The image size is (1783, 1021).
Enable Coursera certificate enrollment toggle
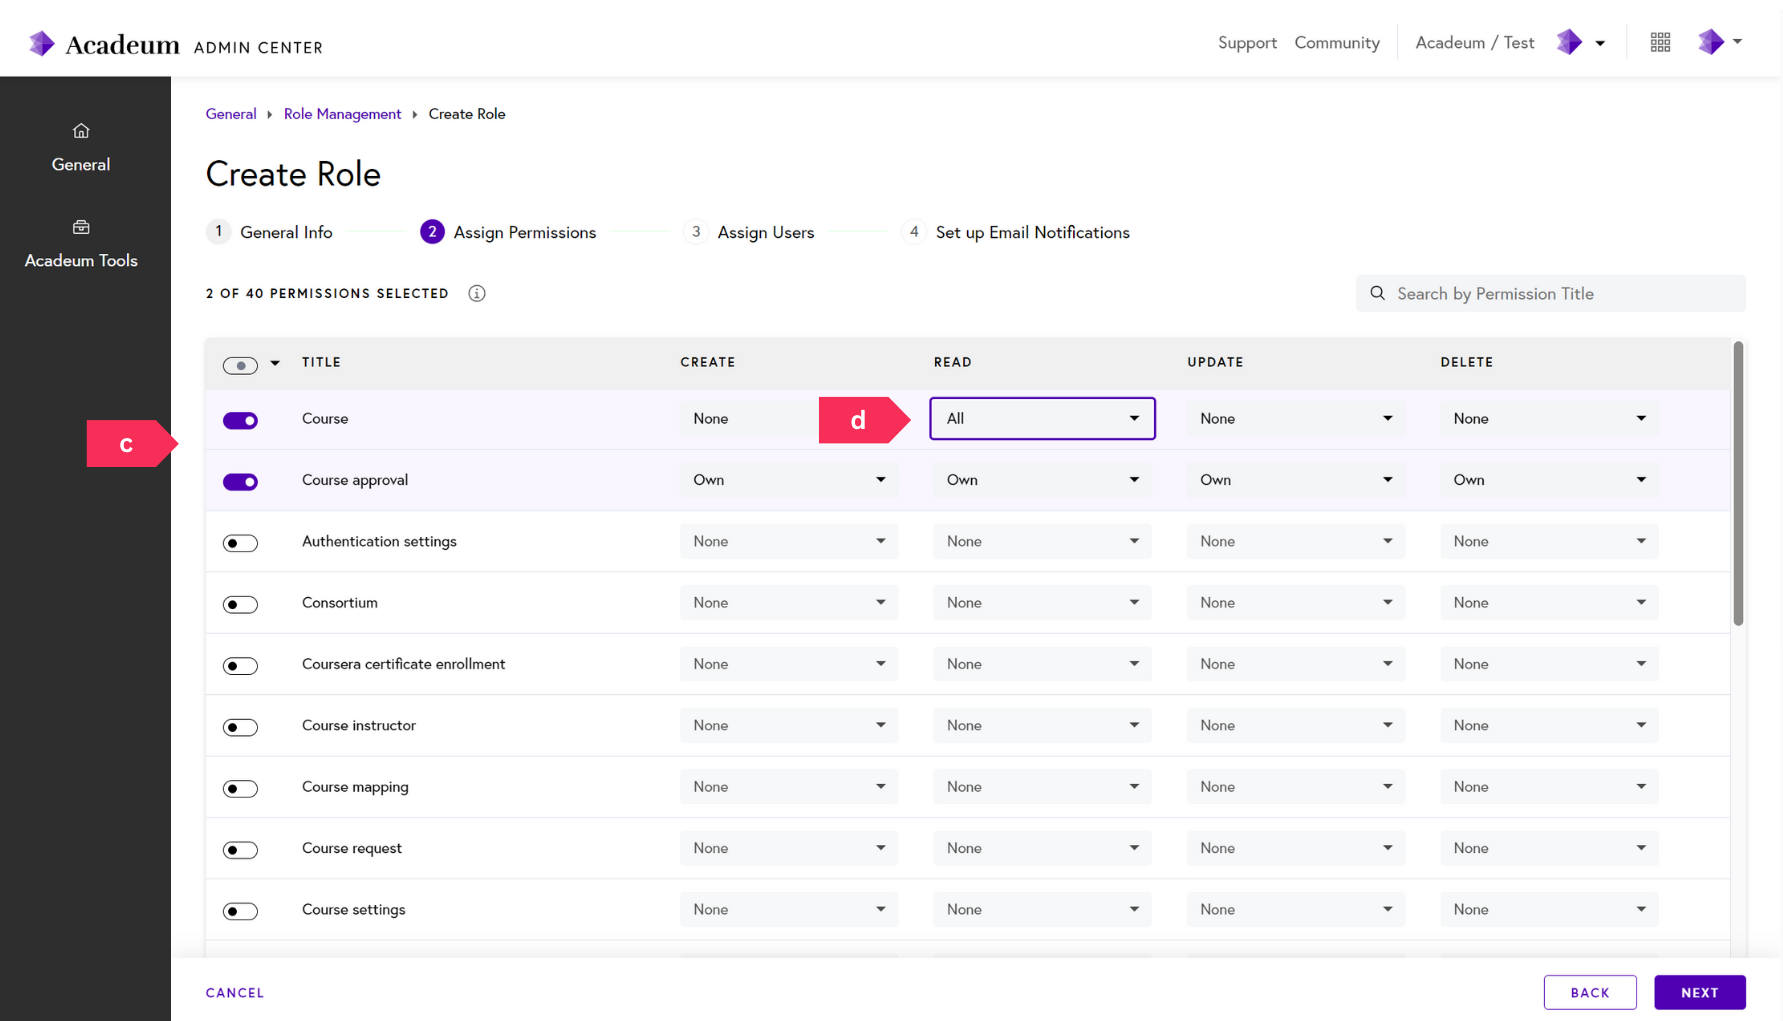[x=240, y=666]
